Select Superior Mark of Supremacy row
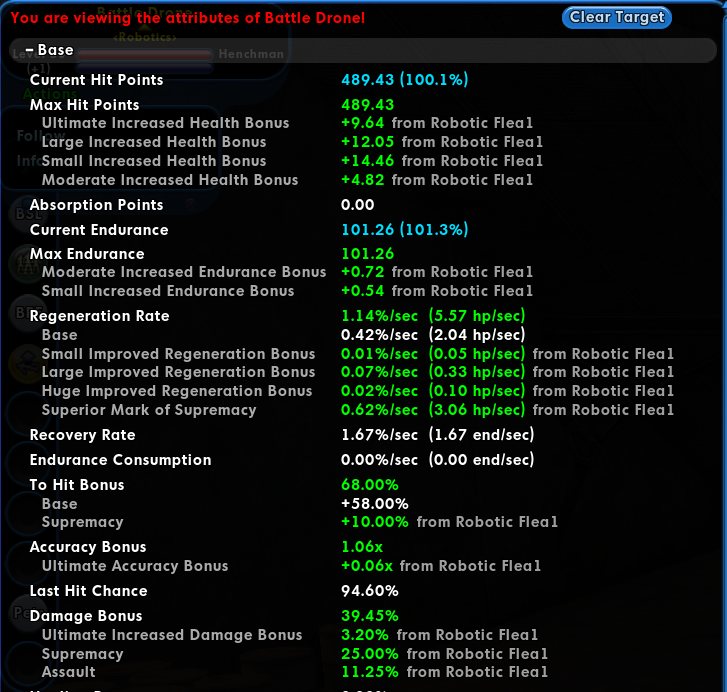Screen dimensions: 727x692 click(x=357, y=410)
